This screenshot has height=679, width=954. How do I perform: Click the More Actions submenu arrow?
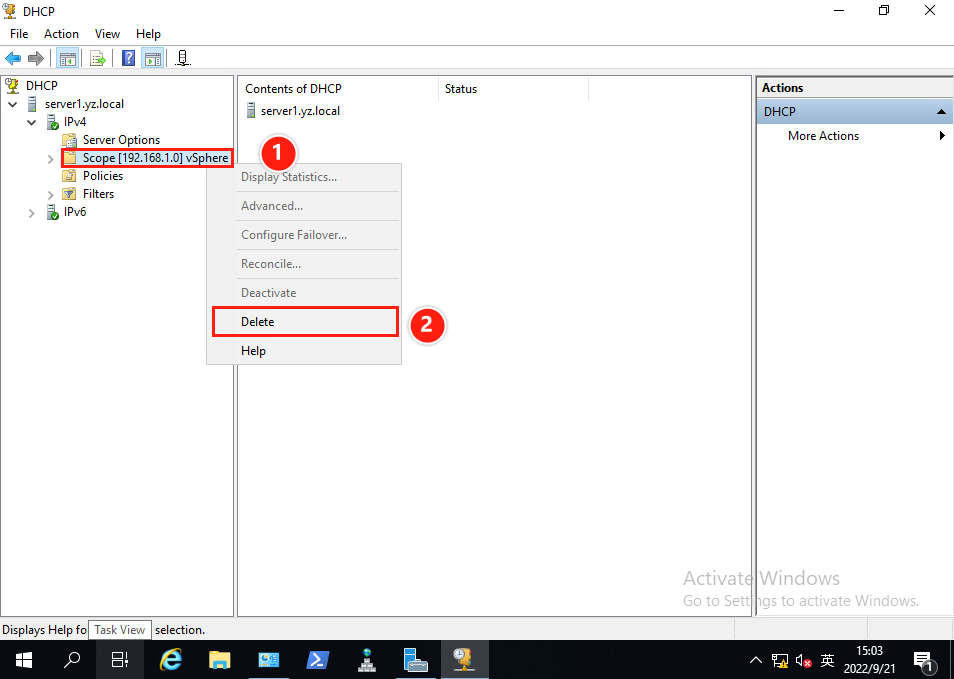pos(942,136)
